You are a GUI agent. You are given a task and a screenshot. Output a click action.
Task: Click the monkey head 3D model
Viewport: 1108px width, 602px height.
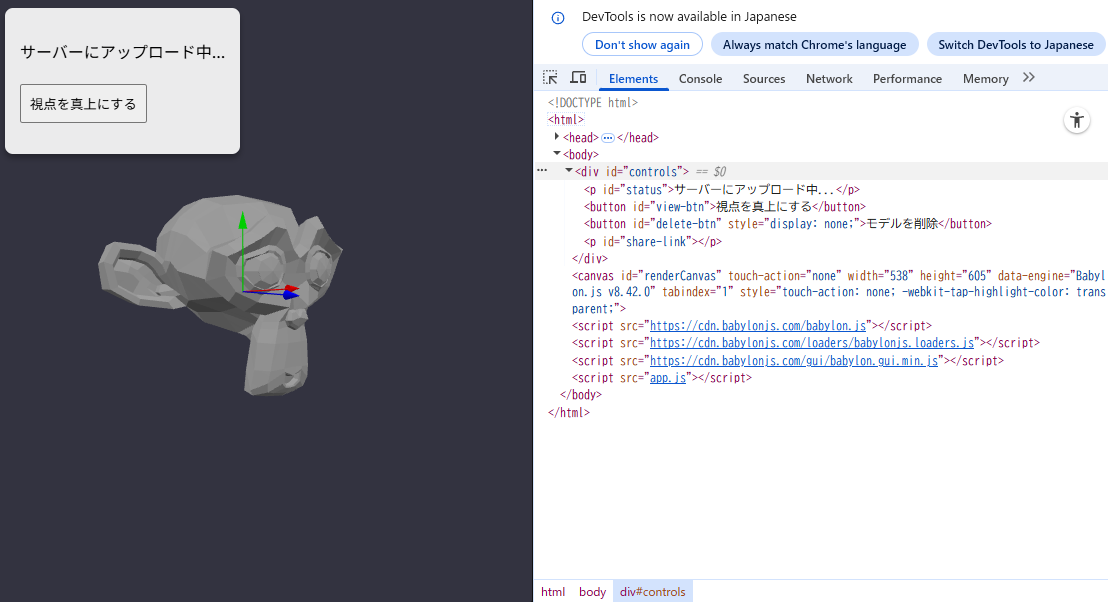(220, 295)
